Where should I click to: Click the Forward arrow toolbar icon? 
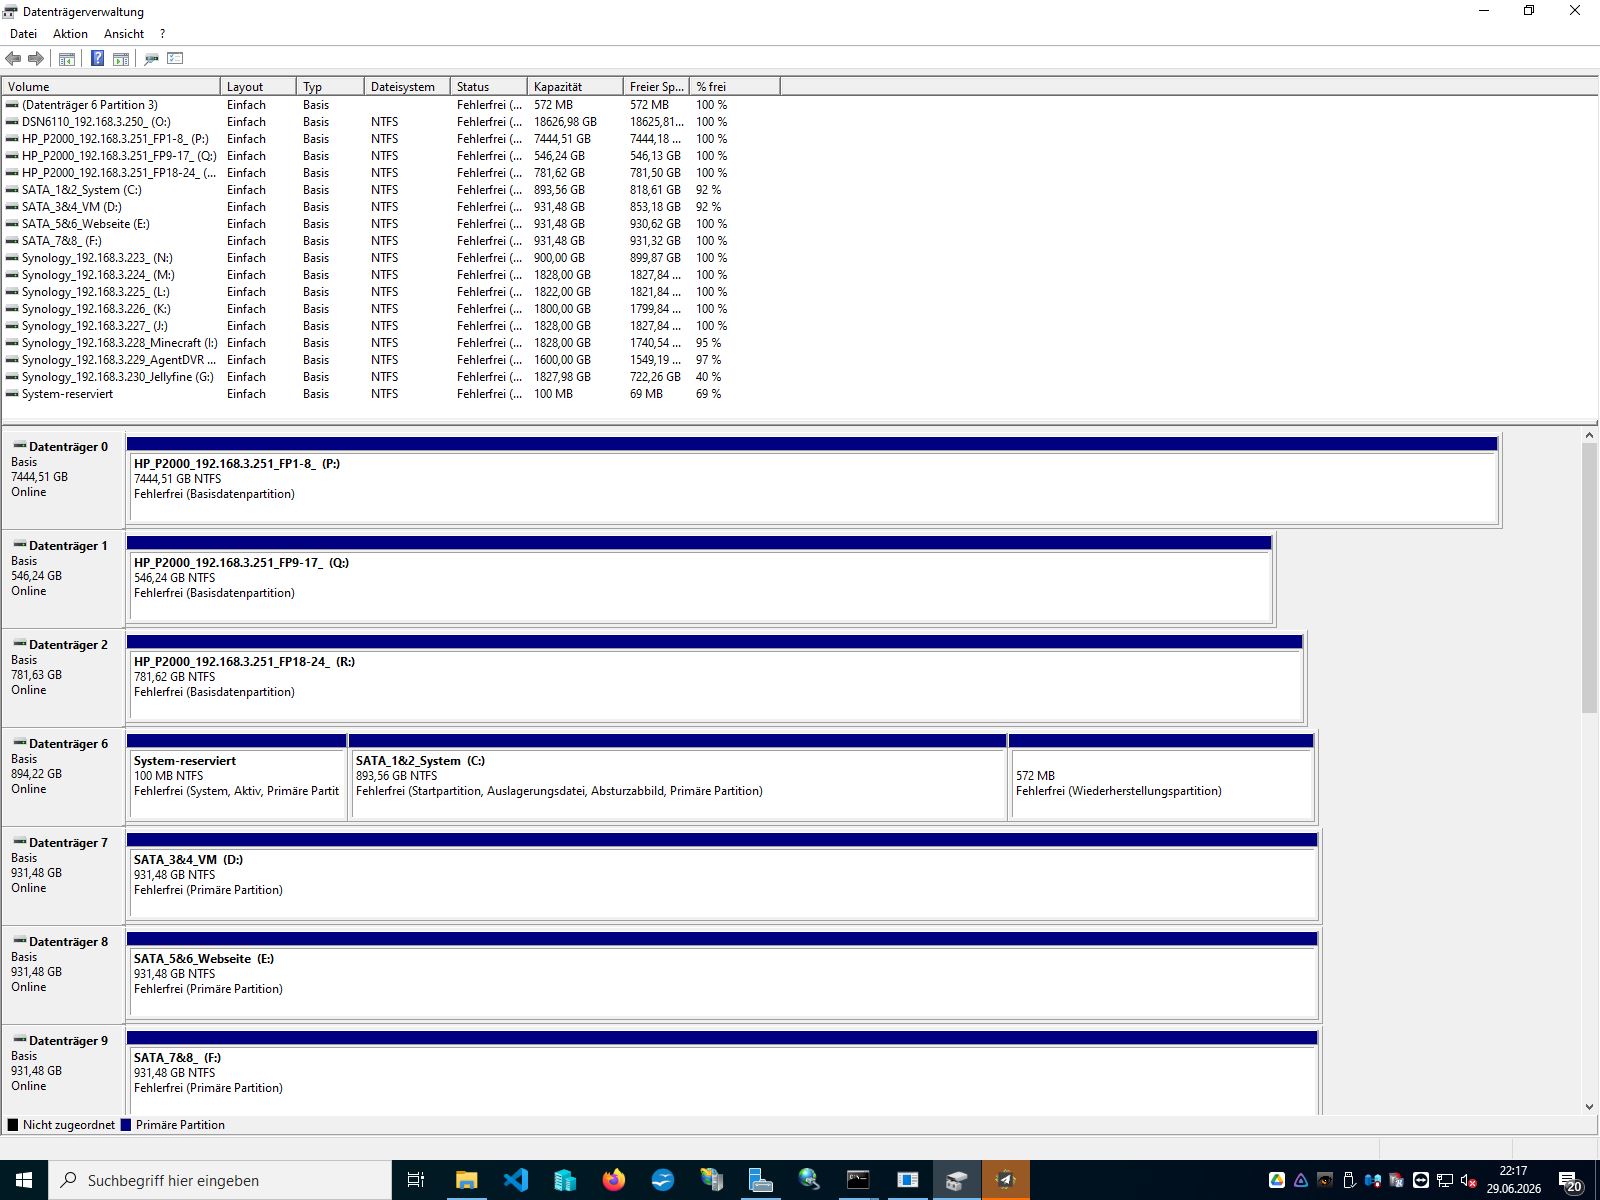click(x=36, y=59)
